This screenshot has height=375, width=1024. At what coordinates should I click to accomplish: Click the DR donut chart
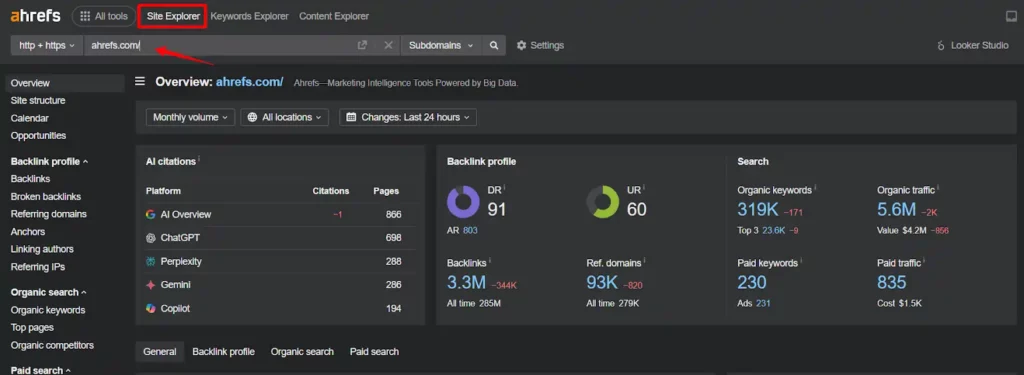click(x=464, y=201)
